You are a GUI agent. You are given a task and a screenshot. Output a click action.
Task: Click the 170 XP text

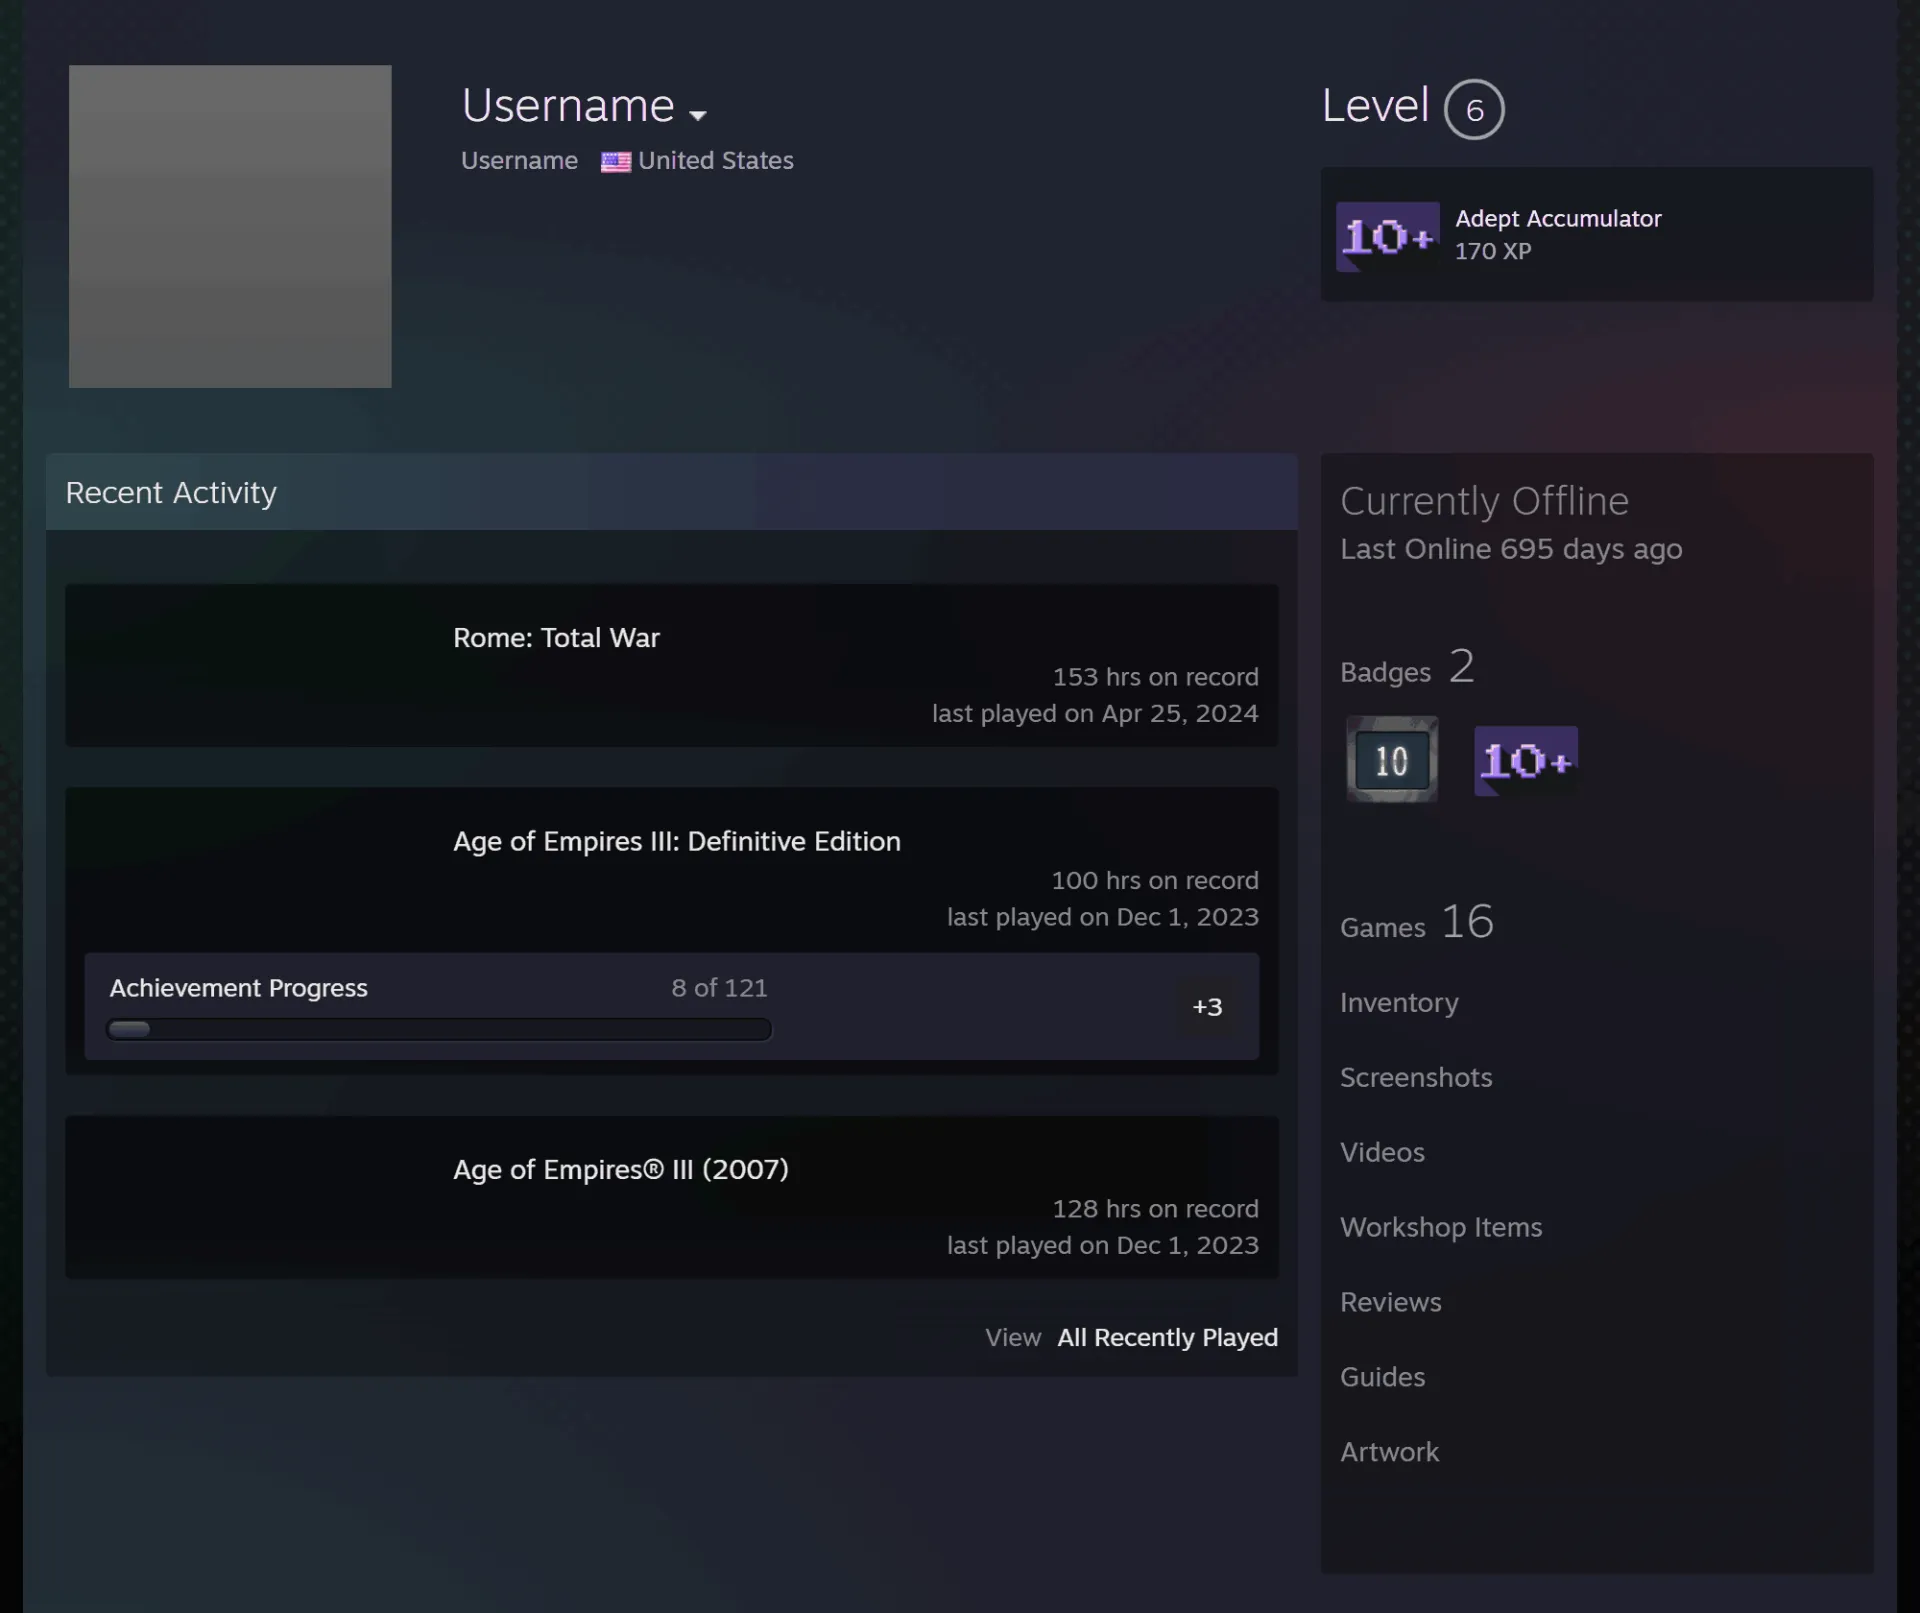pos(1492,251)
